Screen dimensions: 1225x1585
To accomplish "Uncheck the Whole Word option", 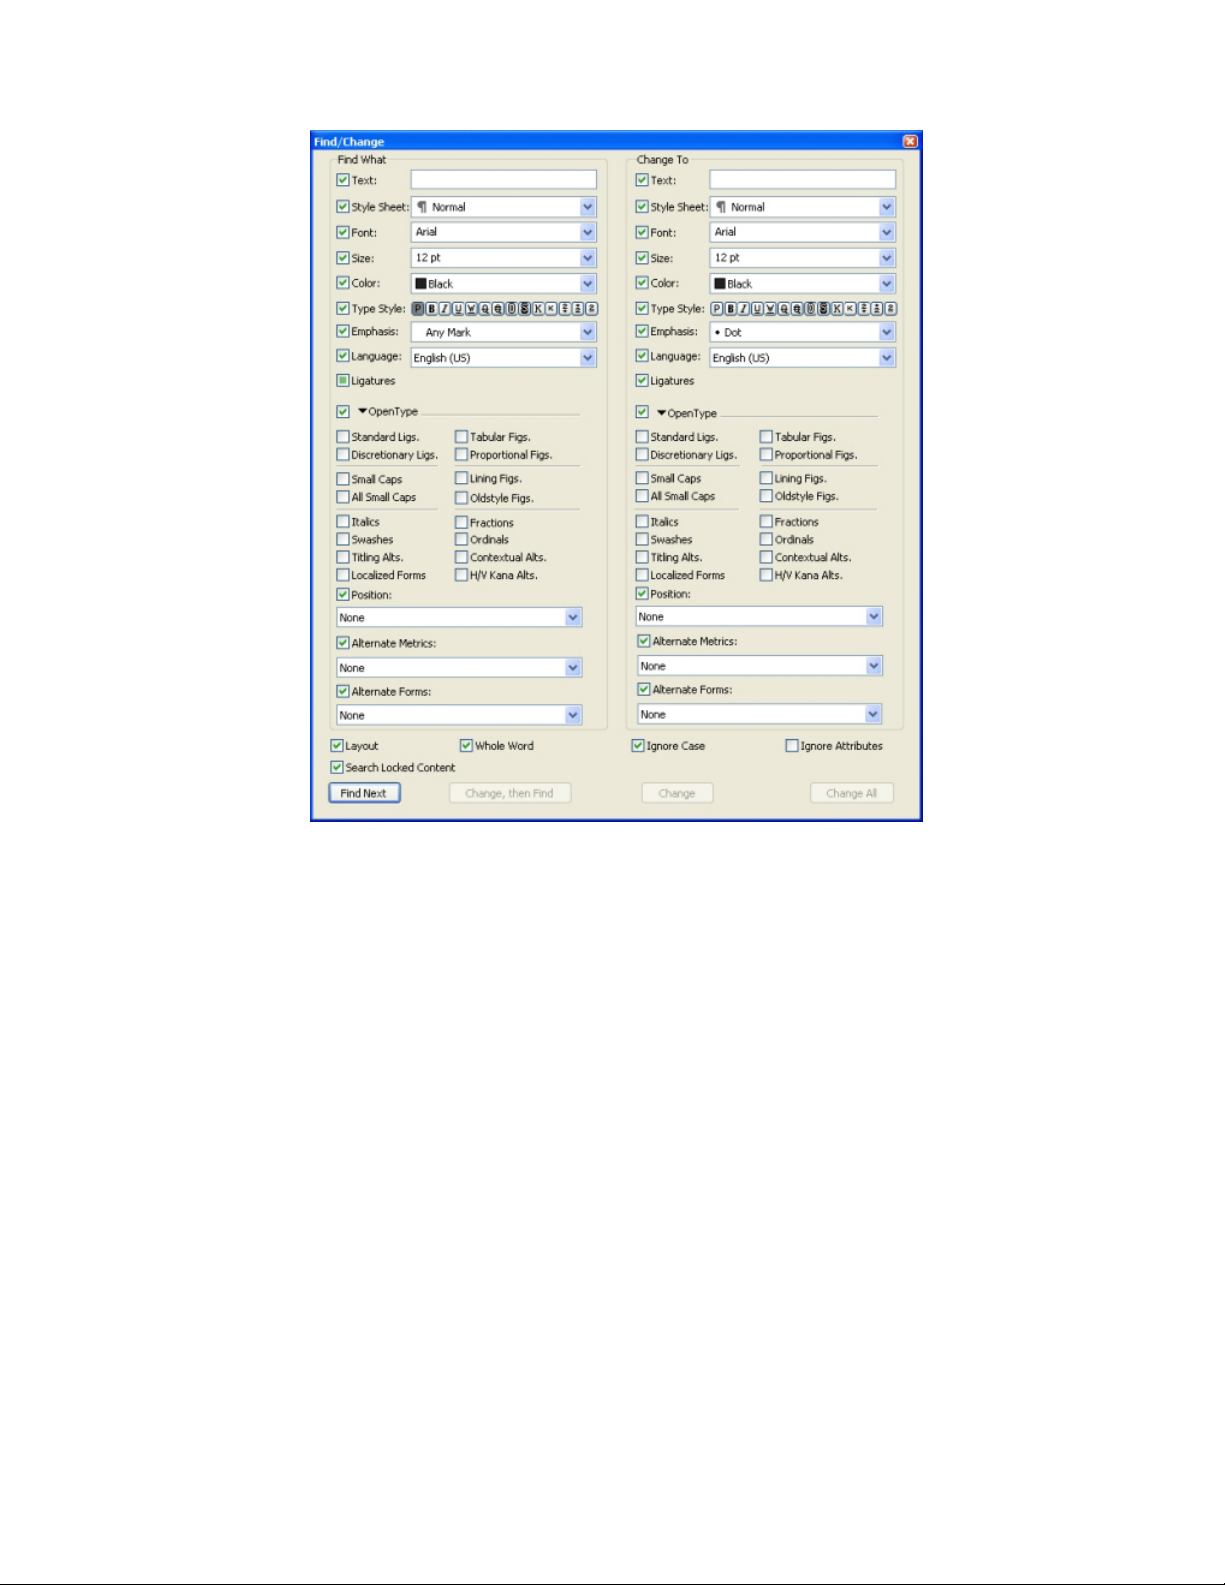I will point(466,746).
